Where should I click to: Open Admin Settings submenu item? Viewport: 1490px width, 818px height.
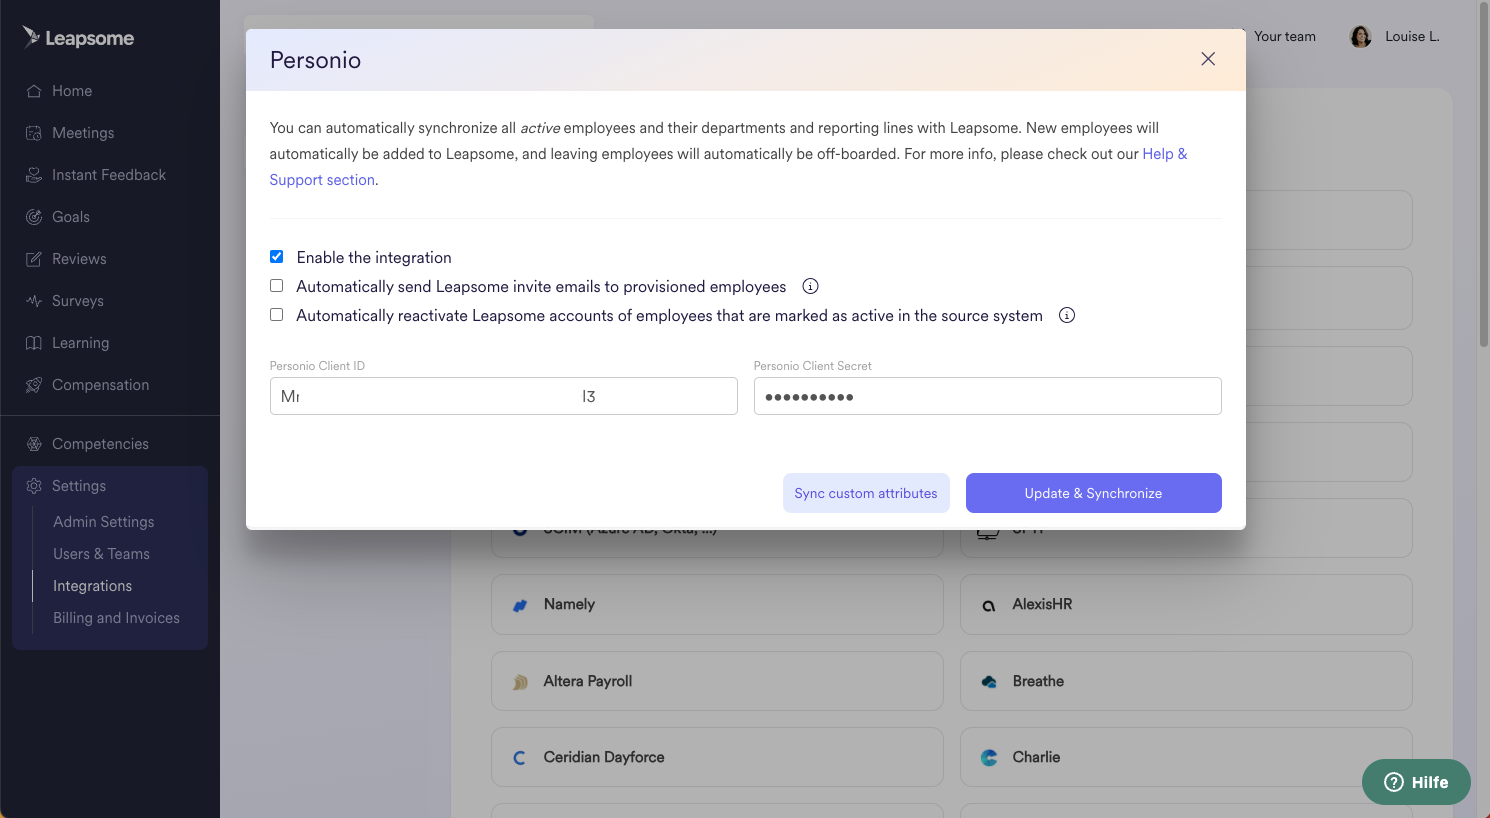coord(104,522)
